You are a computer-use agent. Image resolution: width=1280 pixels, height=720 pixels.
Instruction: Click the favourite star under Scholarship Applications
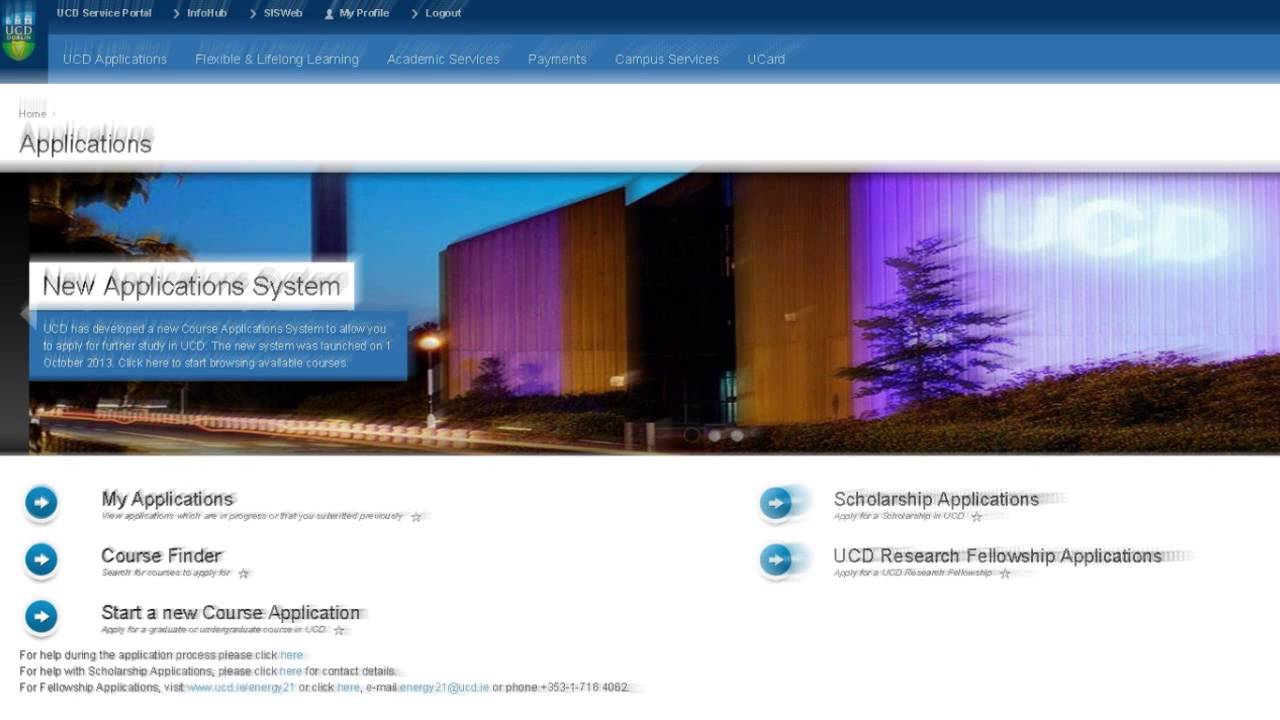977,517
